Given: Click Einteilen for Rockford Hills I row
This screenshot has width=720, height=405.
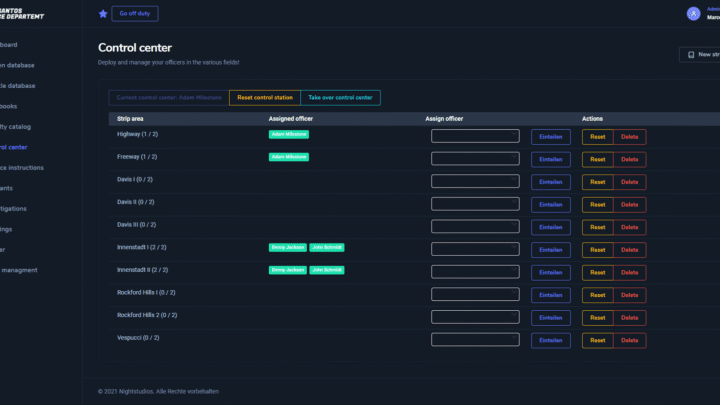Looking at the screenshot, I should [551, 295].
